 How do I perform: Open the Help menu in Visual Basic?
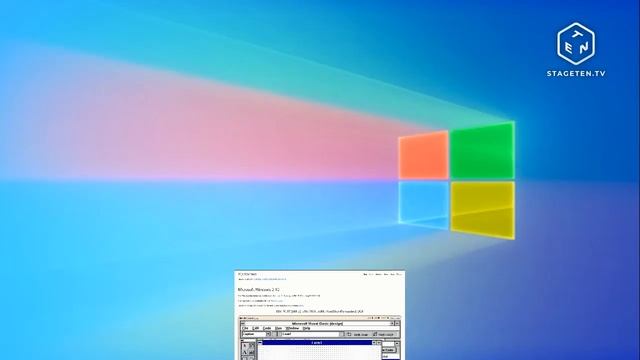click(307, 328)
